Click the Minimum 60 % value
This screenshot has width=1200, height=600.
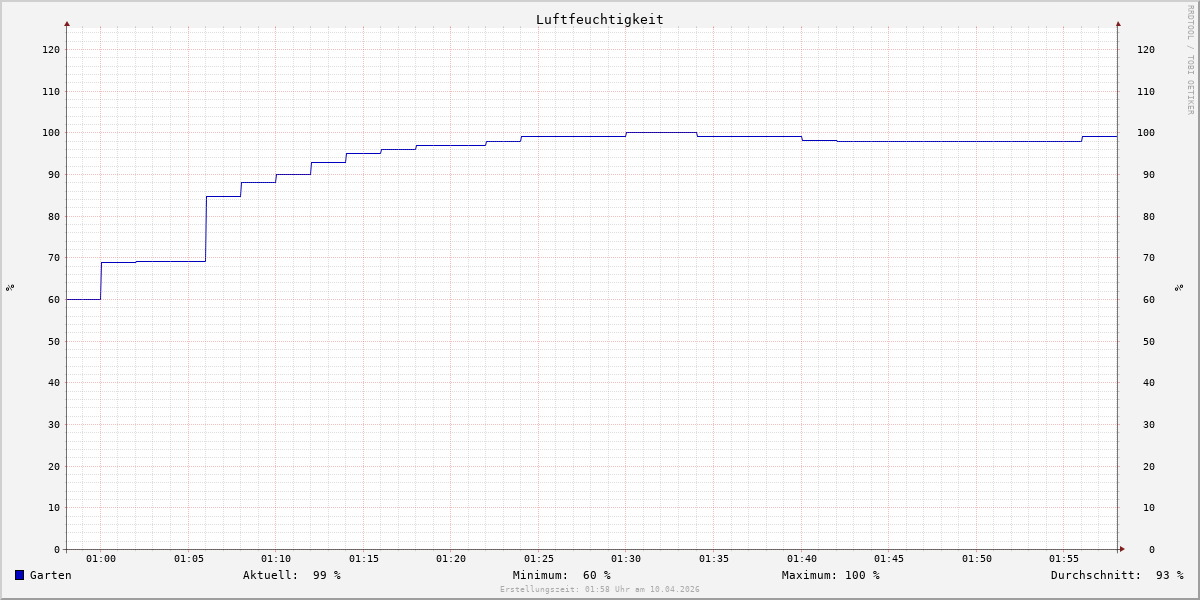561,575
